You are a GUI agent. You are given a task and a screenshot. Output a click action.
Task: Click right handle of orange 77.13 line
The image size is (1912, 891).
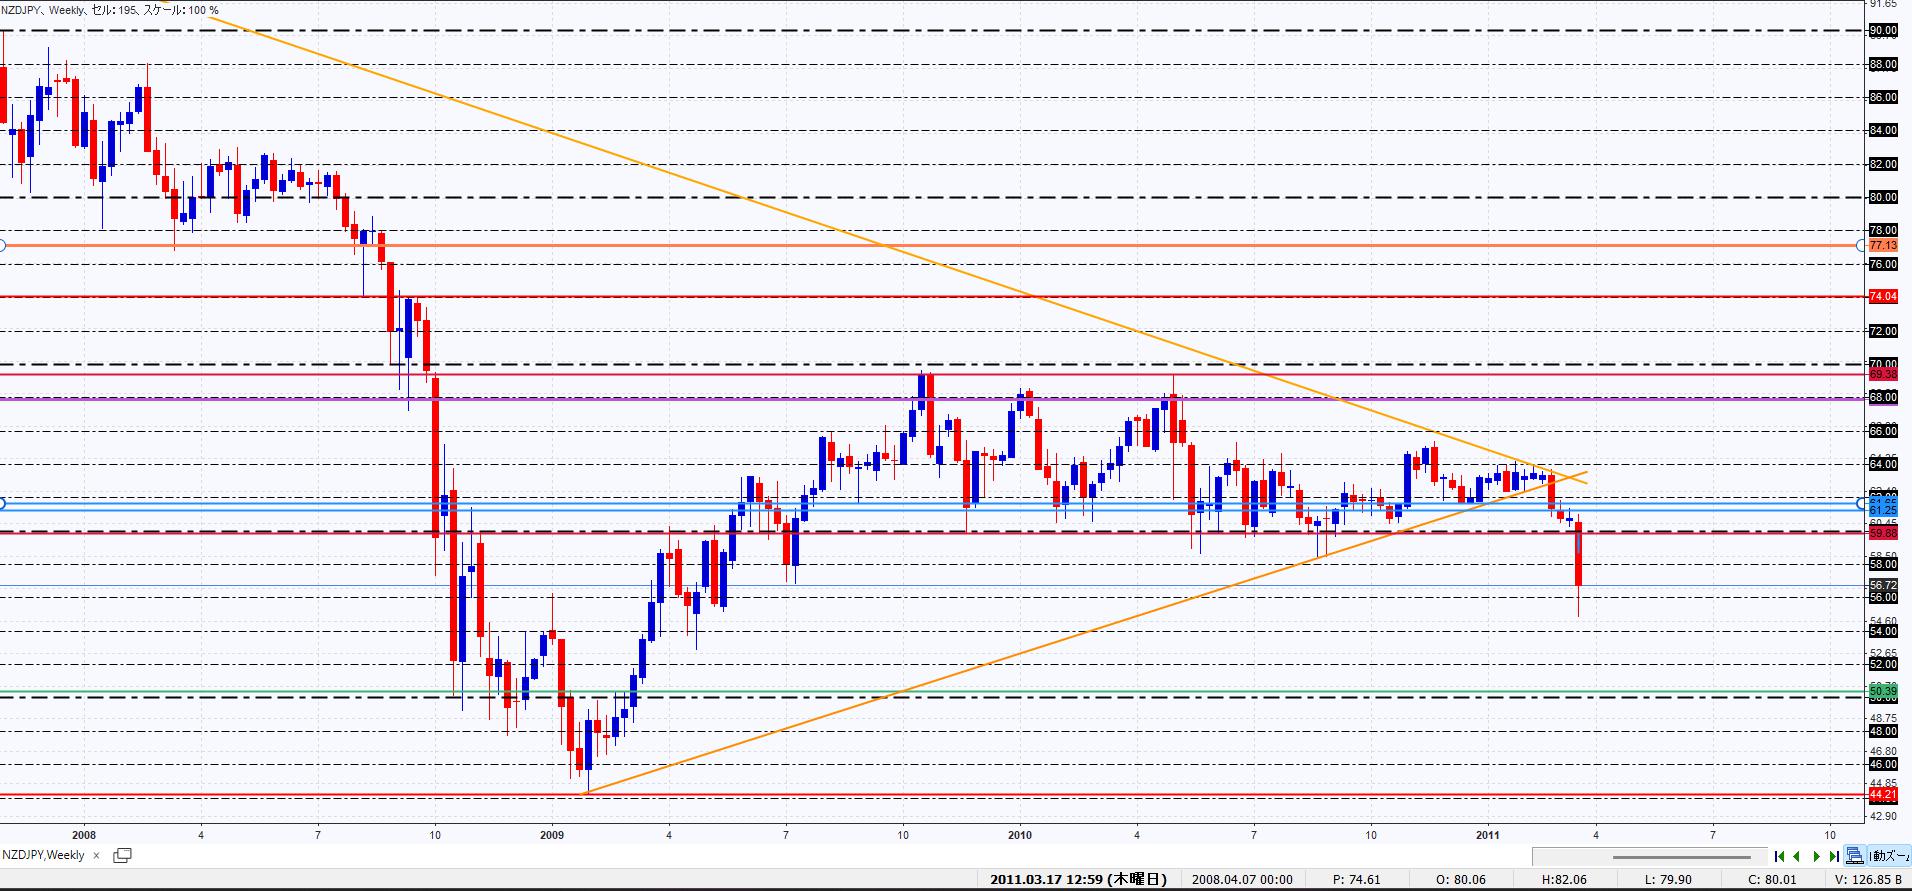click(1861, 245)
